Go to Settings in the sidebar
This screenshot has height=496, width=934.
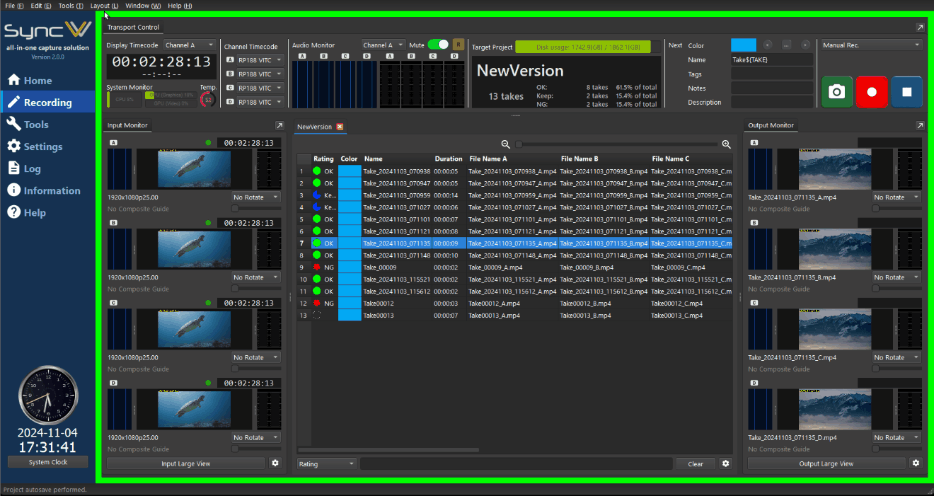[x=42, y=146]
